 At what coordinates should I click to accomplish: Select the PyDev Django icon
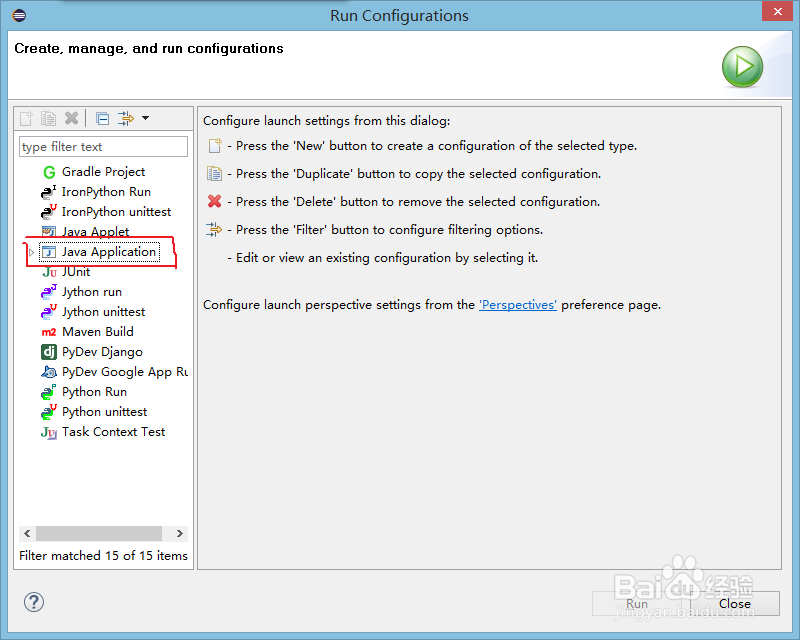click(48, 352)
